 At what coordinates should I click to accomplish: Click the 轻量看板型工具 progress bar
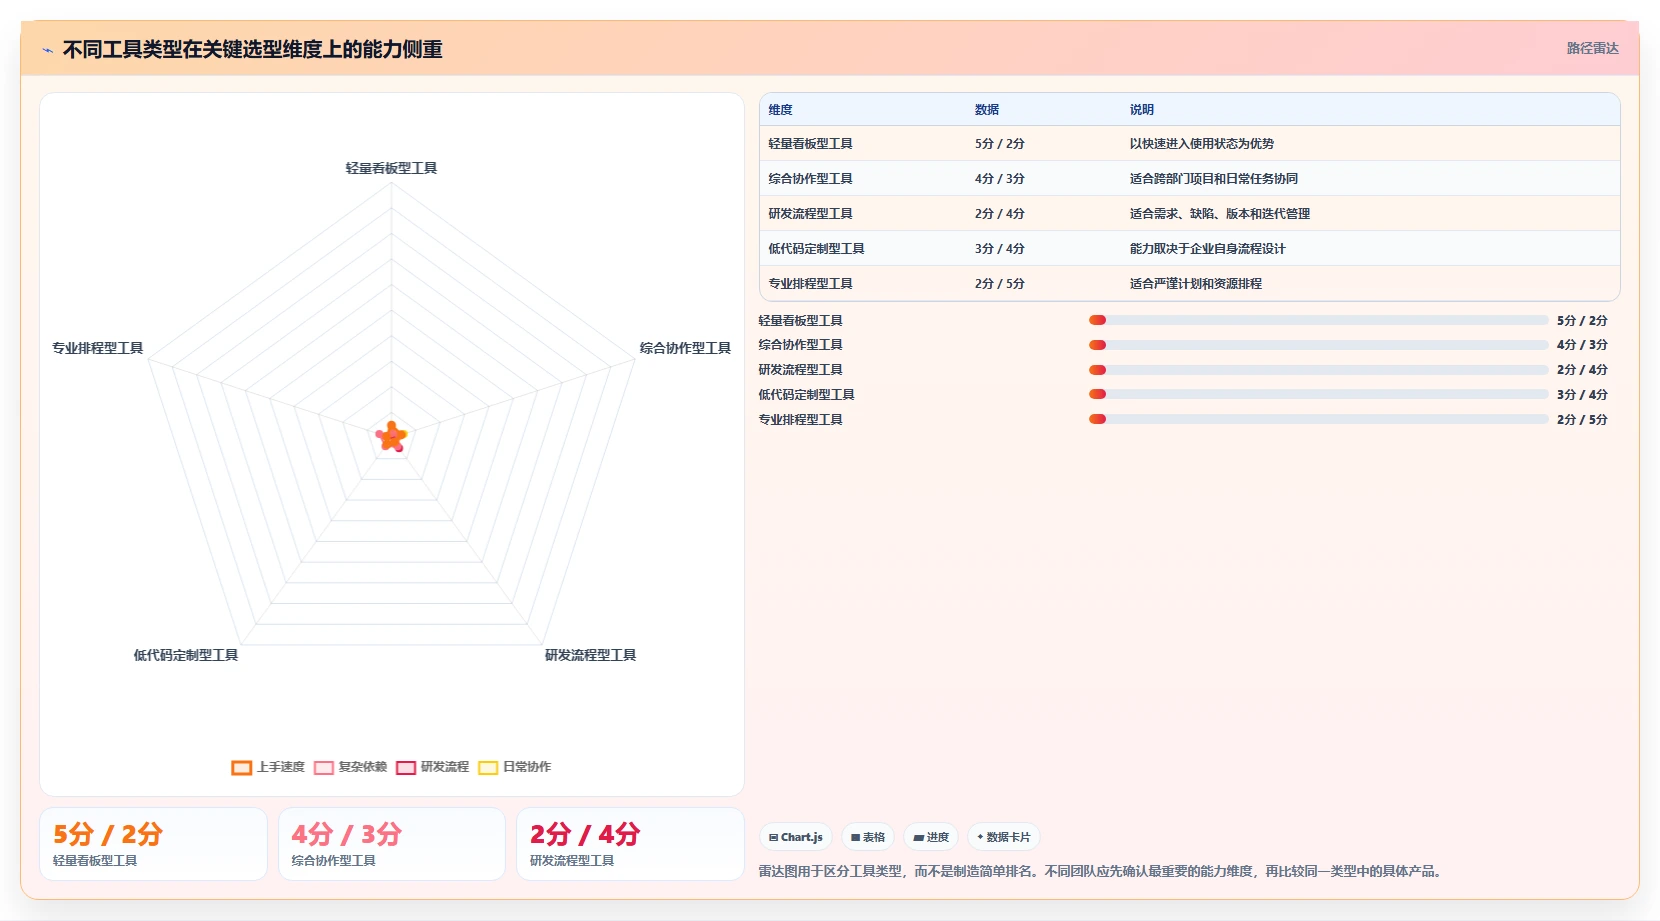click(1318, 320)
